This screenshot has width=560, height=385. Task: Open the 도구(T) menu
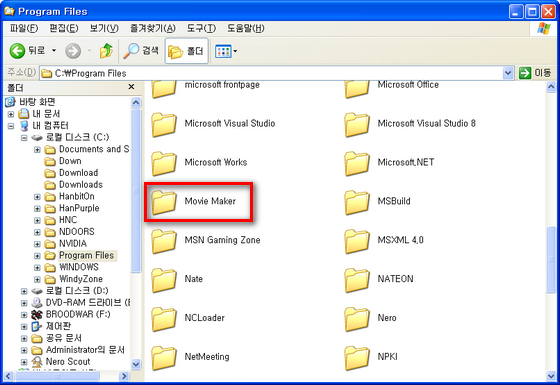tap(201, 28)
